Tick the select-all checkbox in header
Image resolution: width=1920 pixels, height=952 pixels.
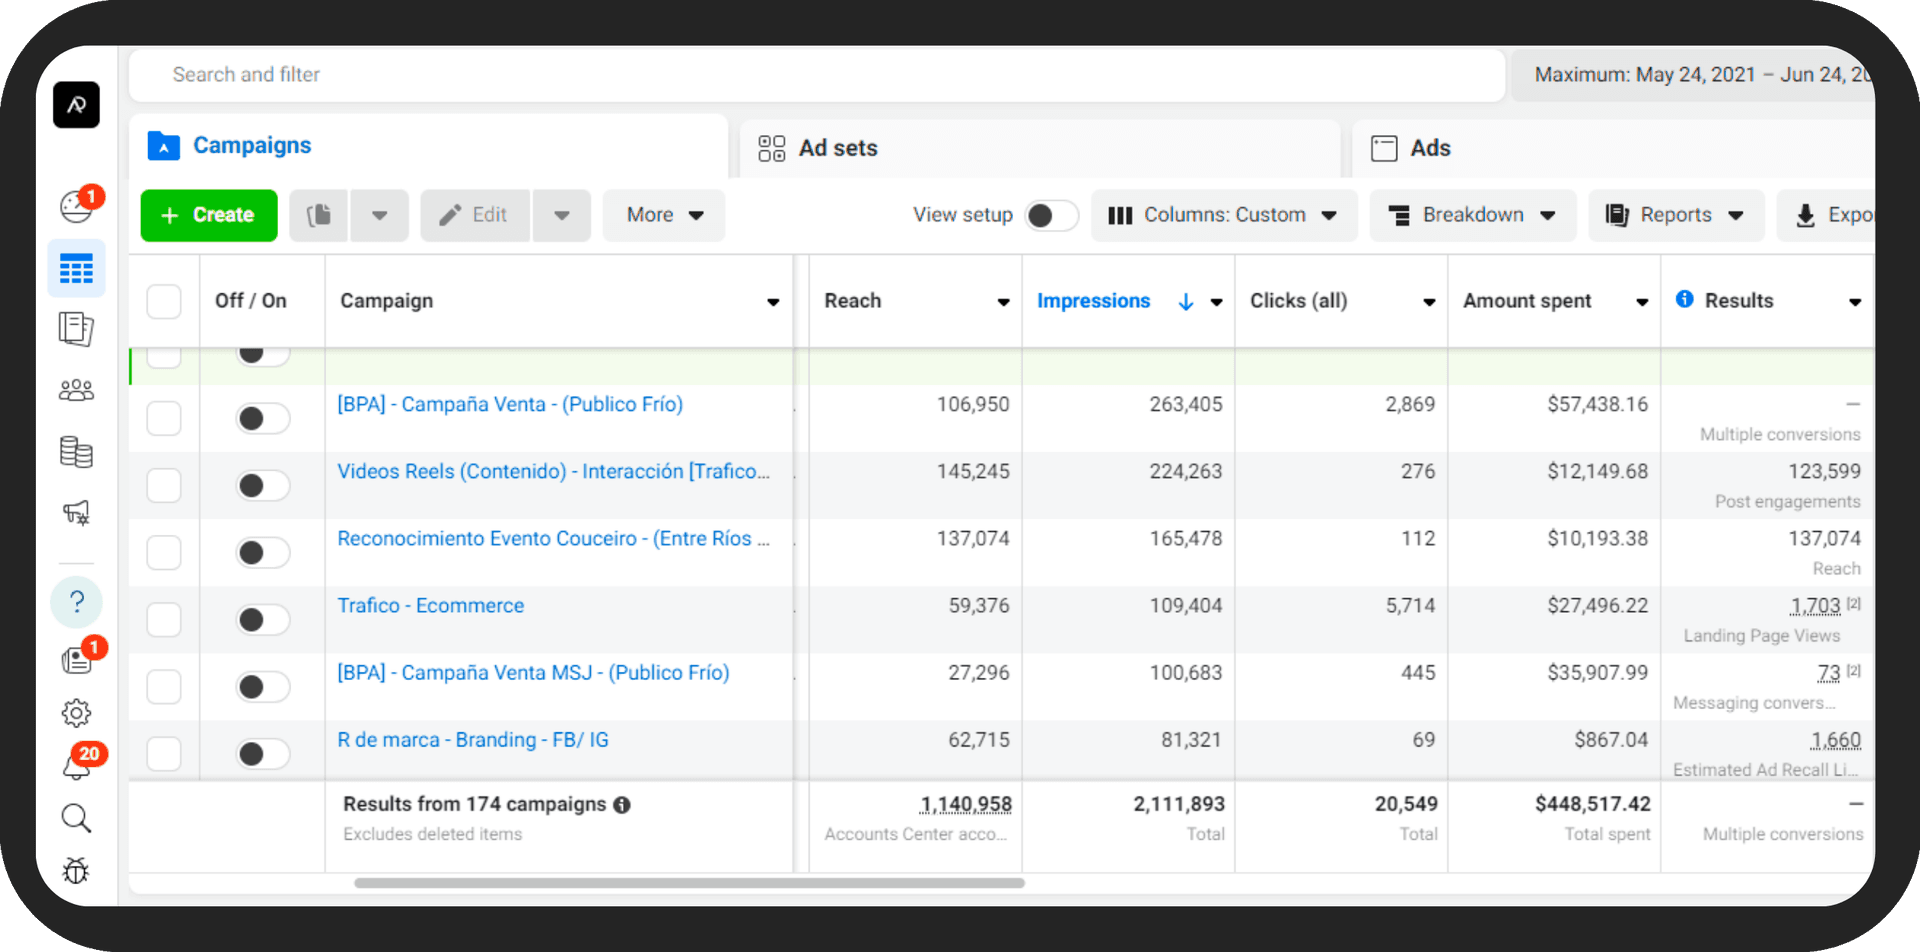164,301
